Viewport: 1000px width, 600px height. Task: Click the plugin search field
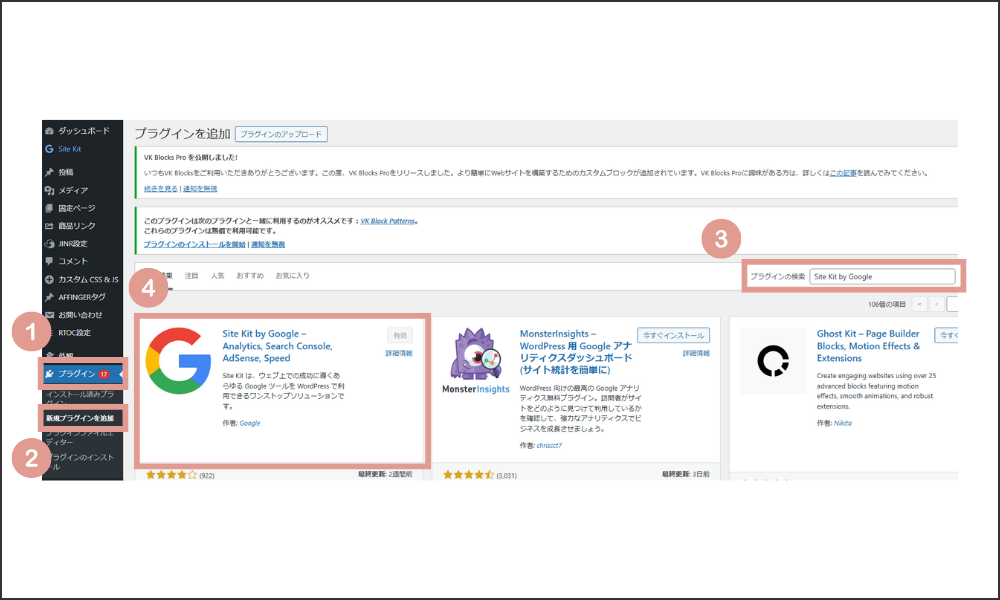[883, 276]
